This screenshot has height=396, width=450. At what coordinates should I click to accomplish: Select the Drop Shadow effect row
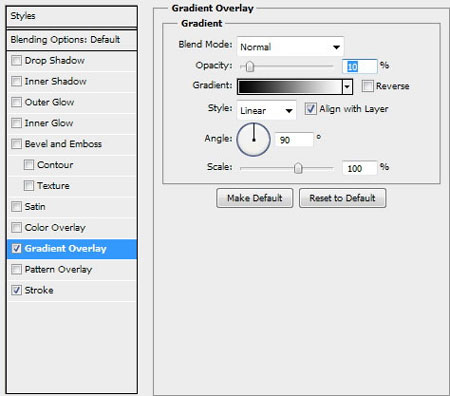tap(72, 61)
